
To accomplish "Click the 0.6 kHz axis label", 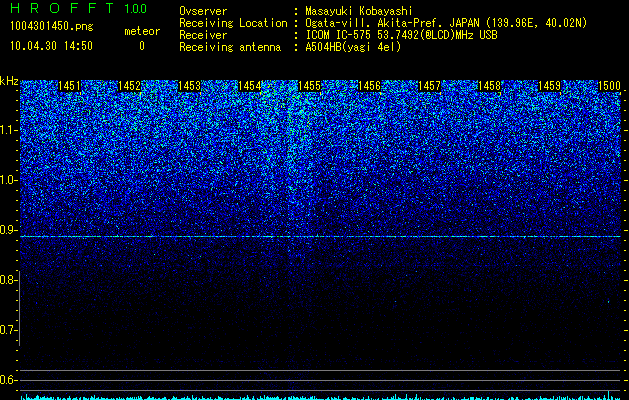I will pos(8,380).
